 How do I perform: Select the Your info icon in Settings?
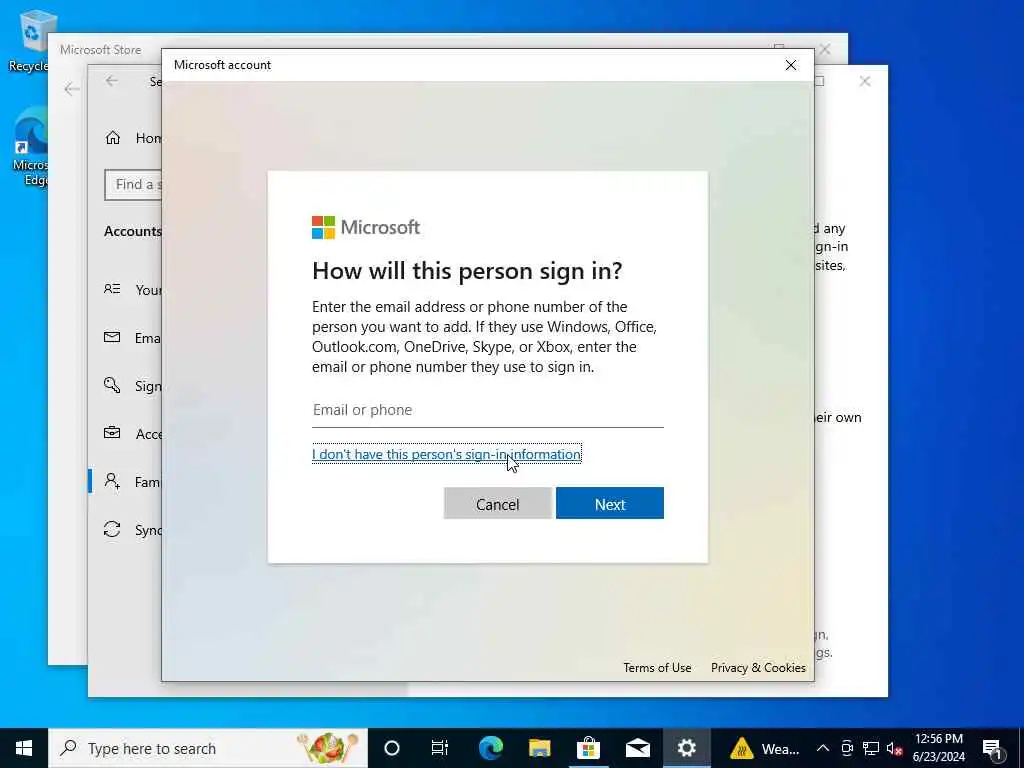coord(112,289)
